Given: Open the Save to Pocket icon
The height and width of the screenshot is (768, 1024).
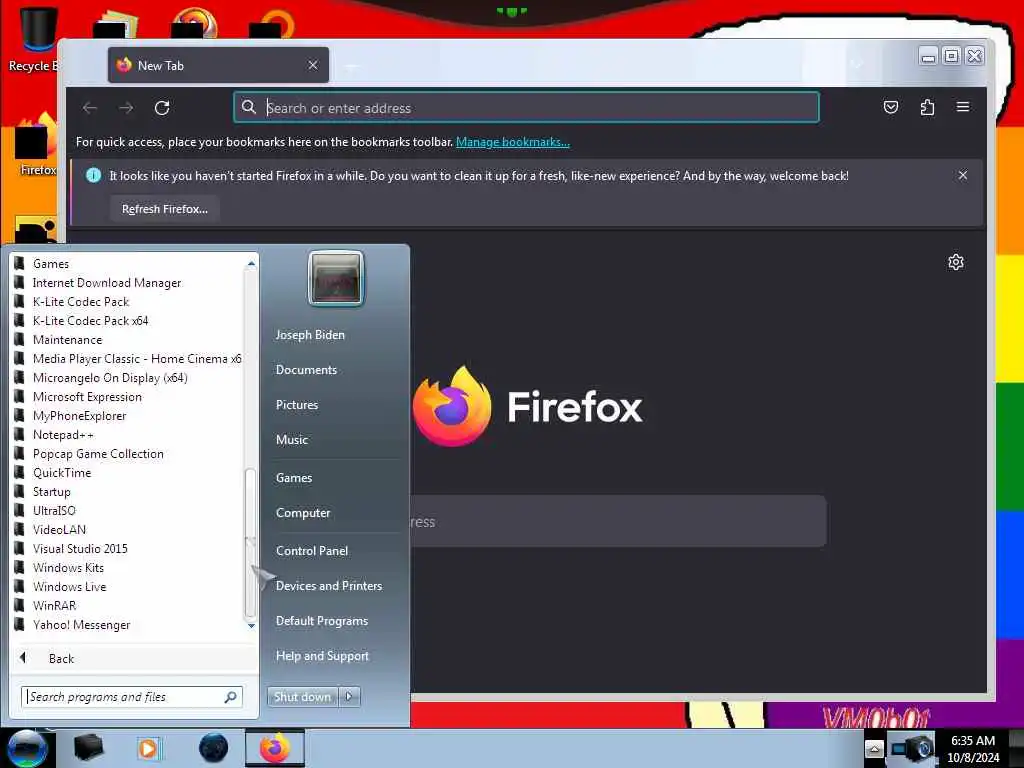Looking at the screenshot, I should (x=891, y=107).
